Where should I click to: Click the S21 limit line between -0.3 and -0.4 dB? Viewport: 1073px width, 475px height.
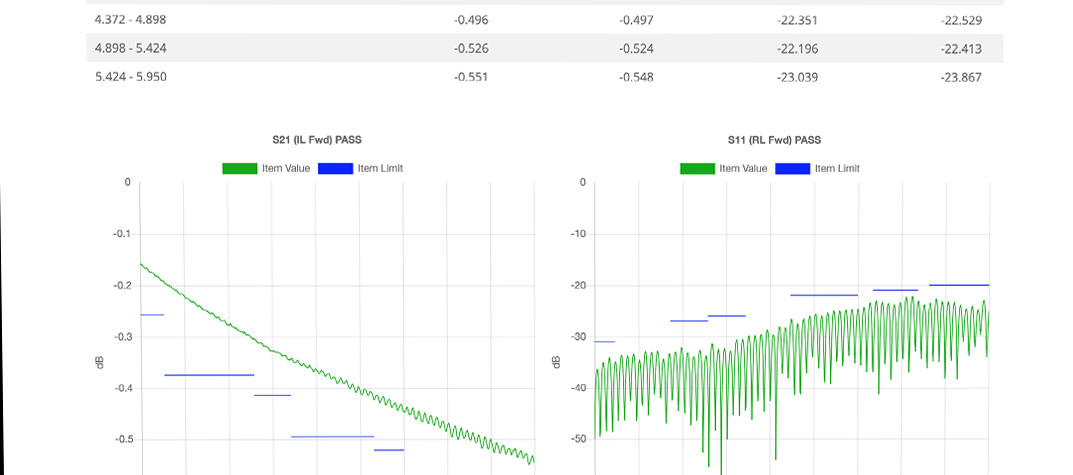point(208,375)
